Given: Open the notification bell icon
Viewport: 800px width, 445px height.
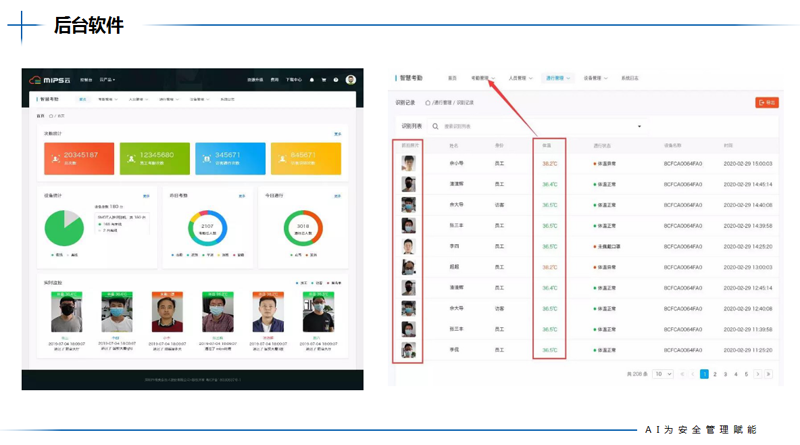Looking at the screenshot, I should click(x=312, y=80).
